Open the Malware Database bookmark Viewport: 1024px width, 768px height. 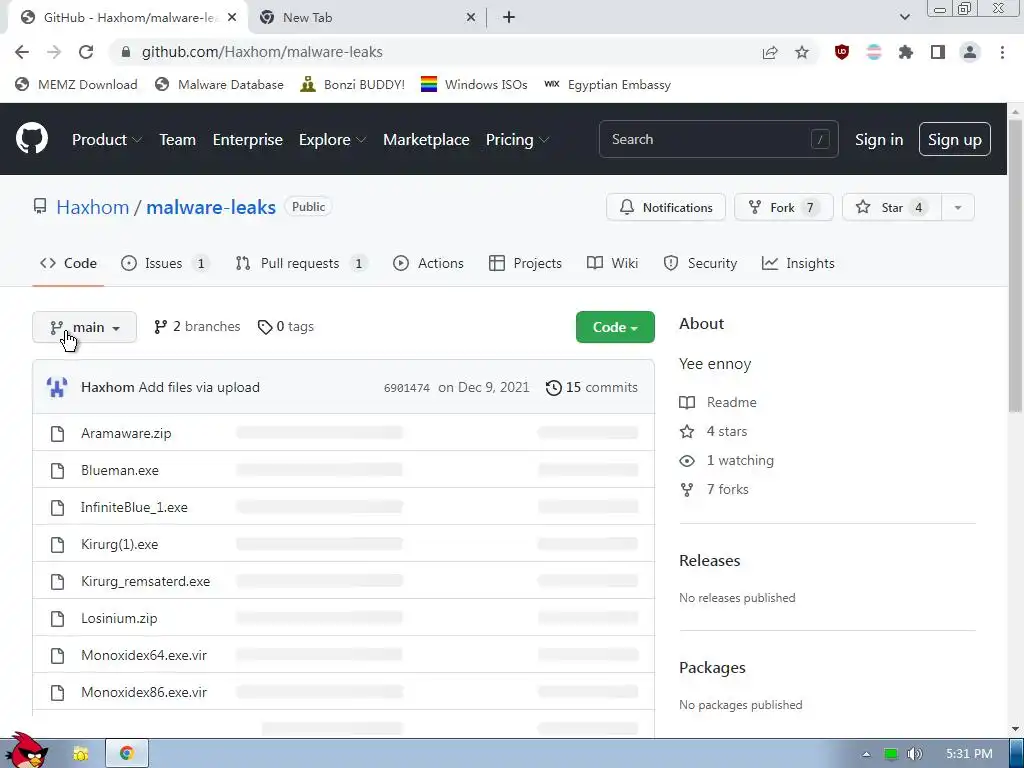[219, 85]
